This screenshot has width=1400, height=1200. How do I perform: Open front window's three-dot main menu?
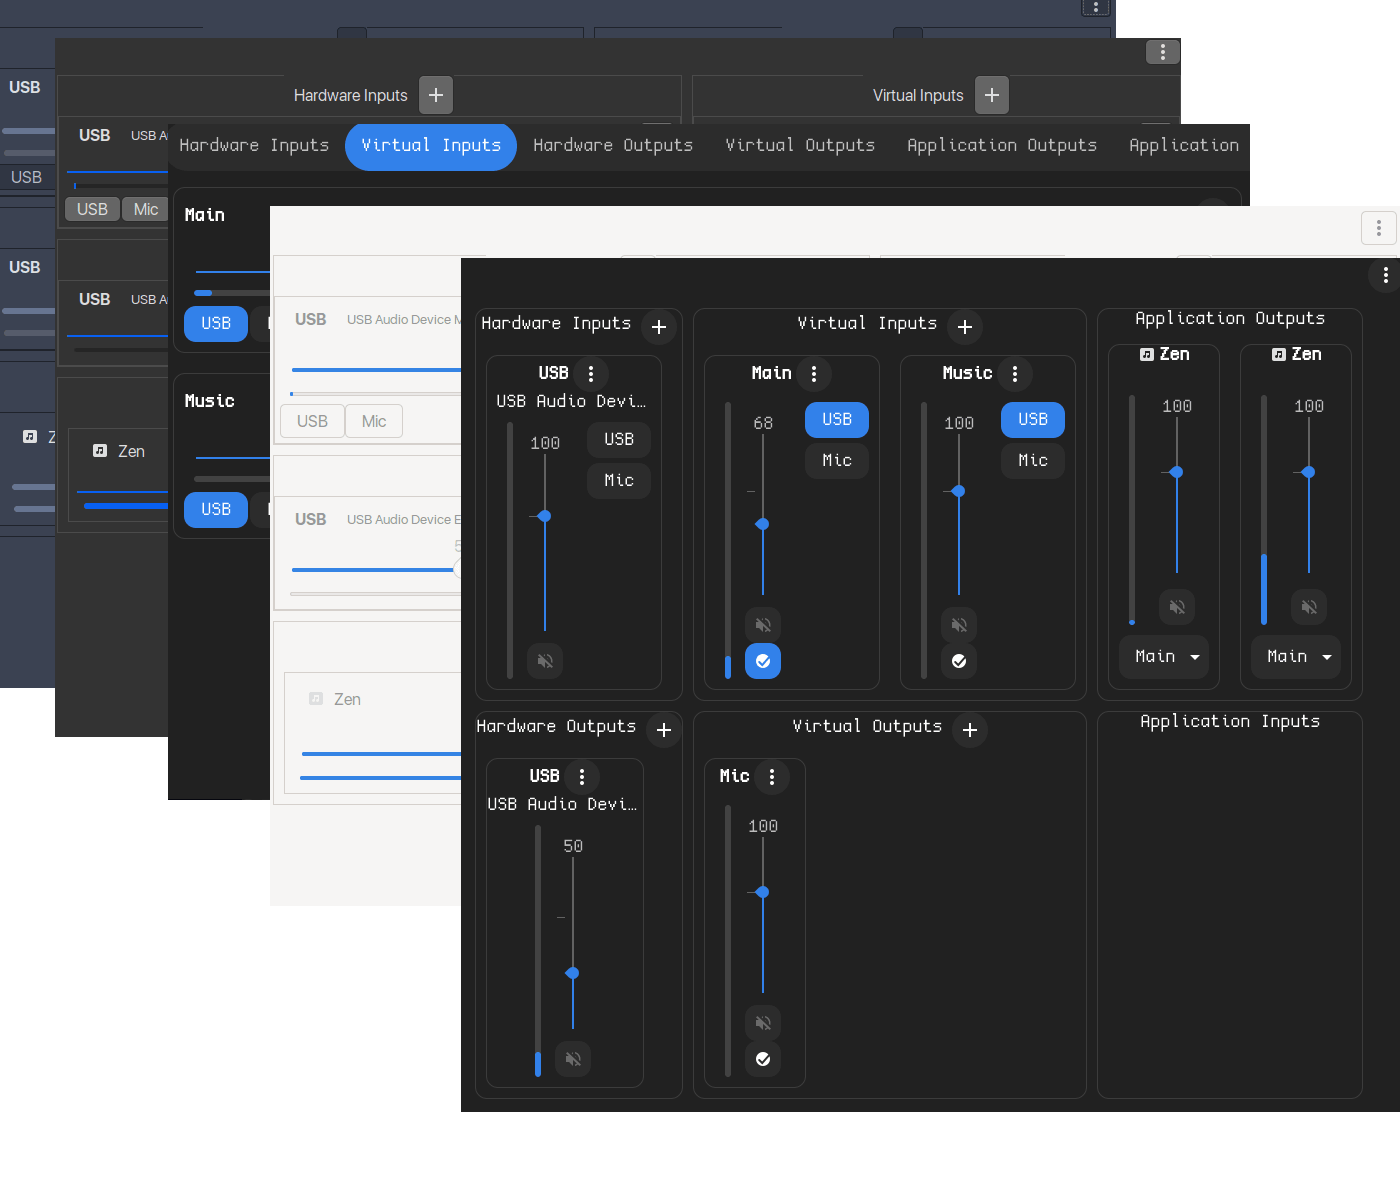click(x=1385, y=275)
